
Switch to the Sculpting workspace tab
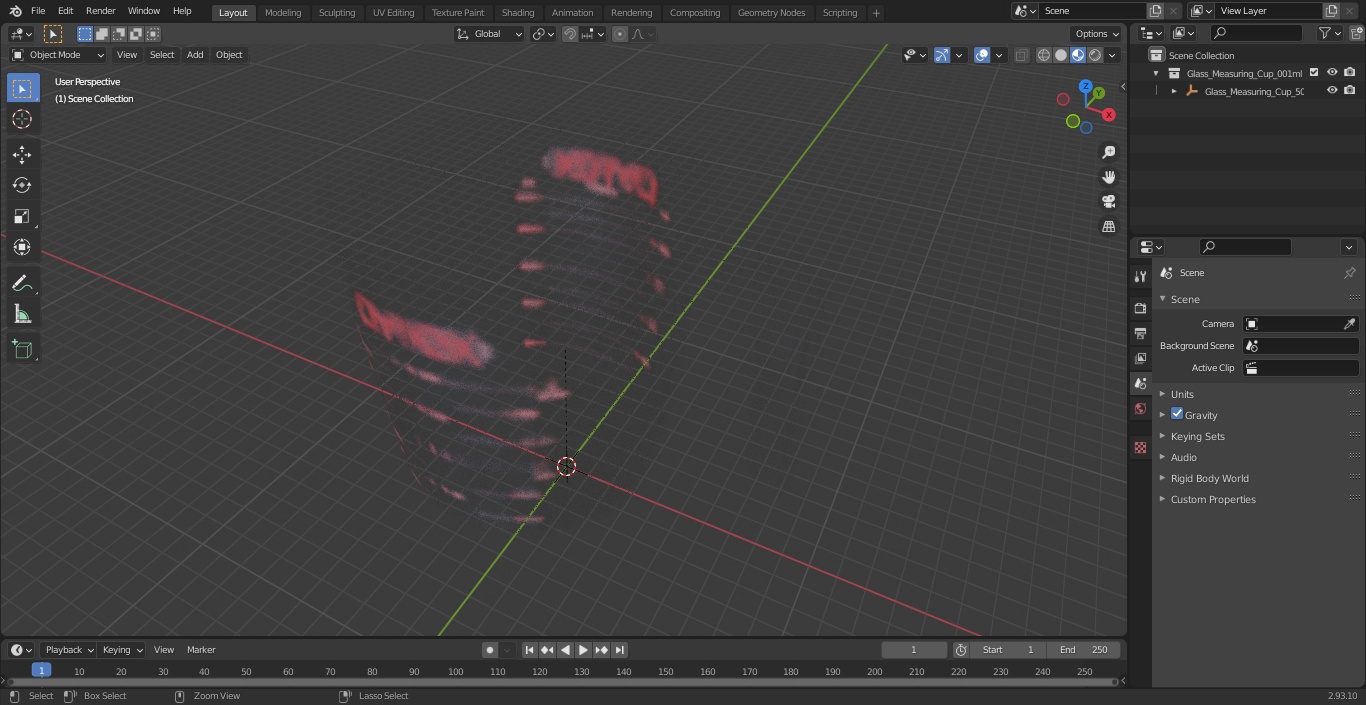pyautogui.click(x=337, y=13)
